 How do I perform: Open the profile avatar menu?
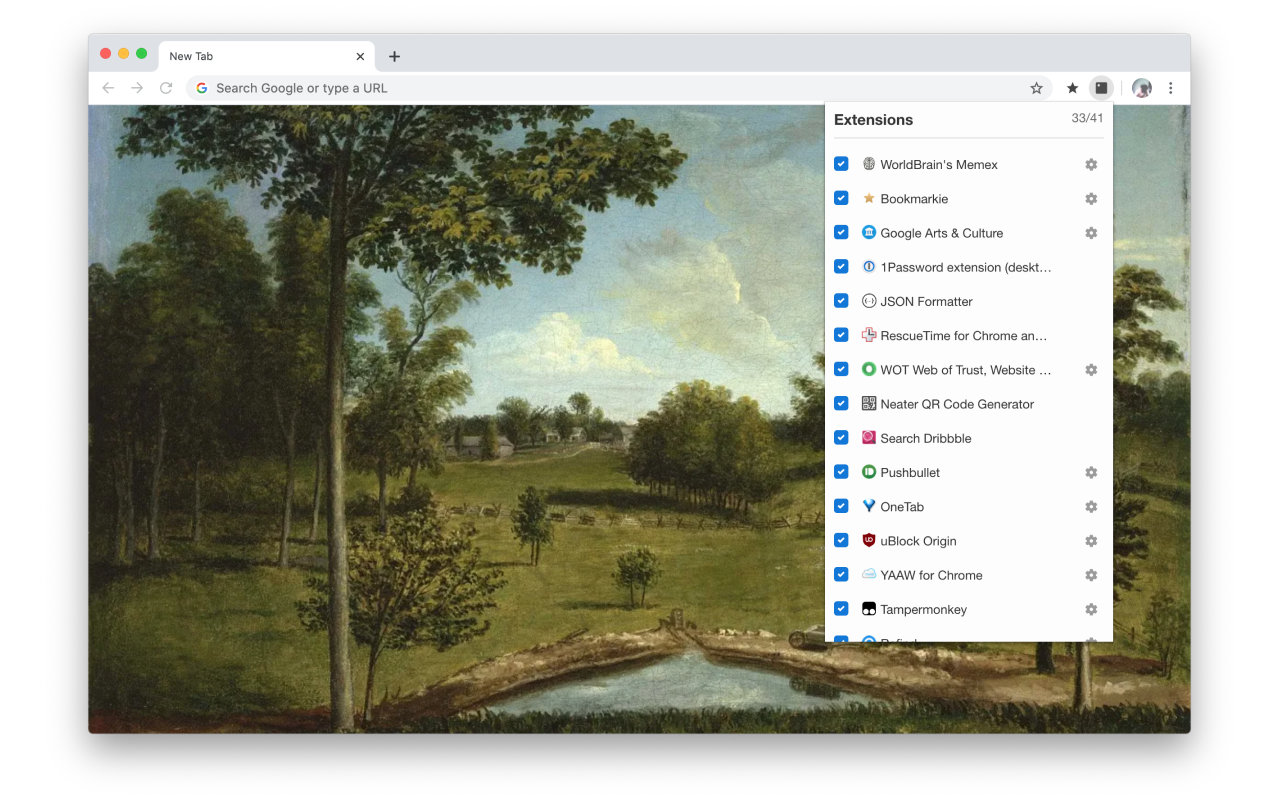(1141, 88)
